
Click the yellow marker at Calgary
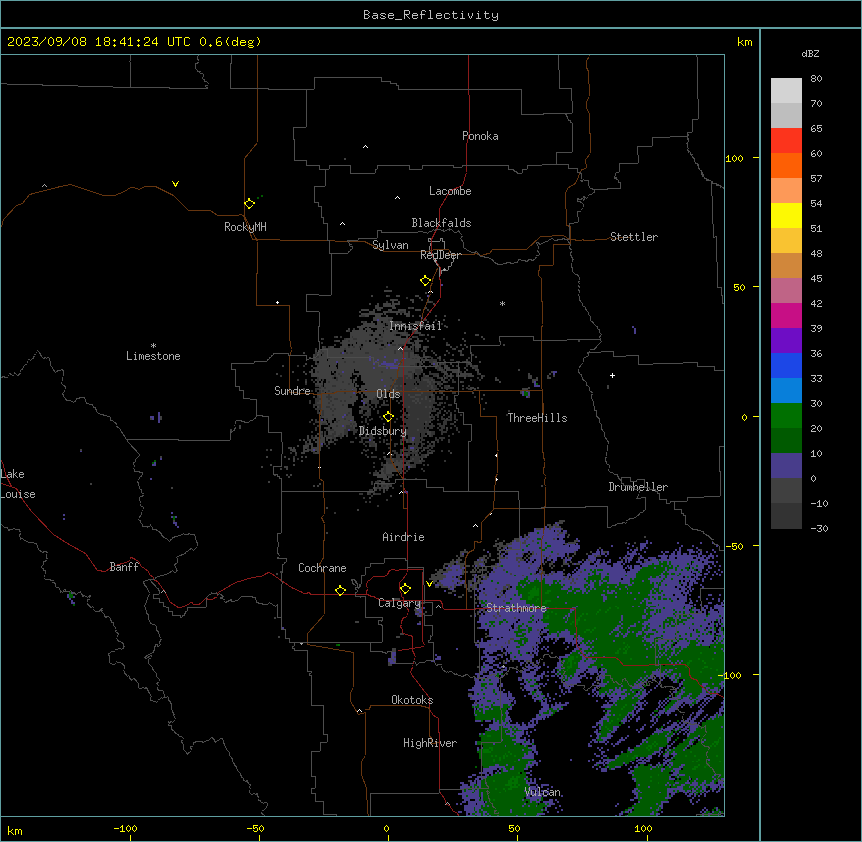405,589
